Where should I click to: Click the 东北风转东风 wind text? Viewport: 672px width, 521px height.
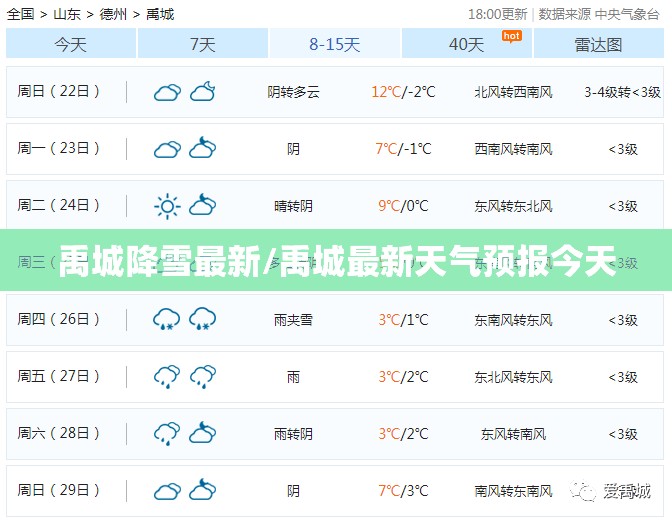tap(513, 377)
